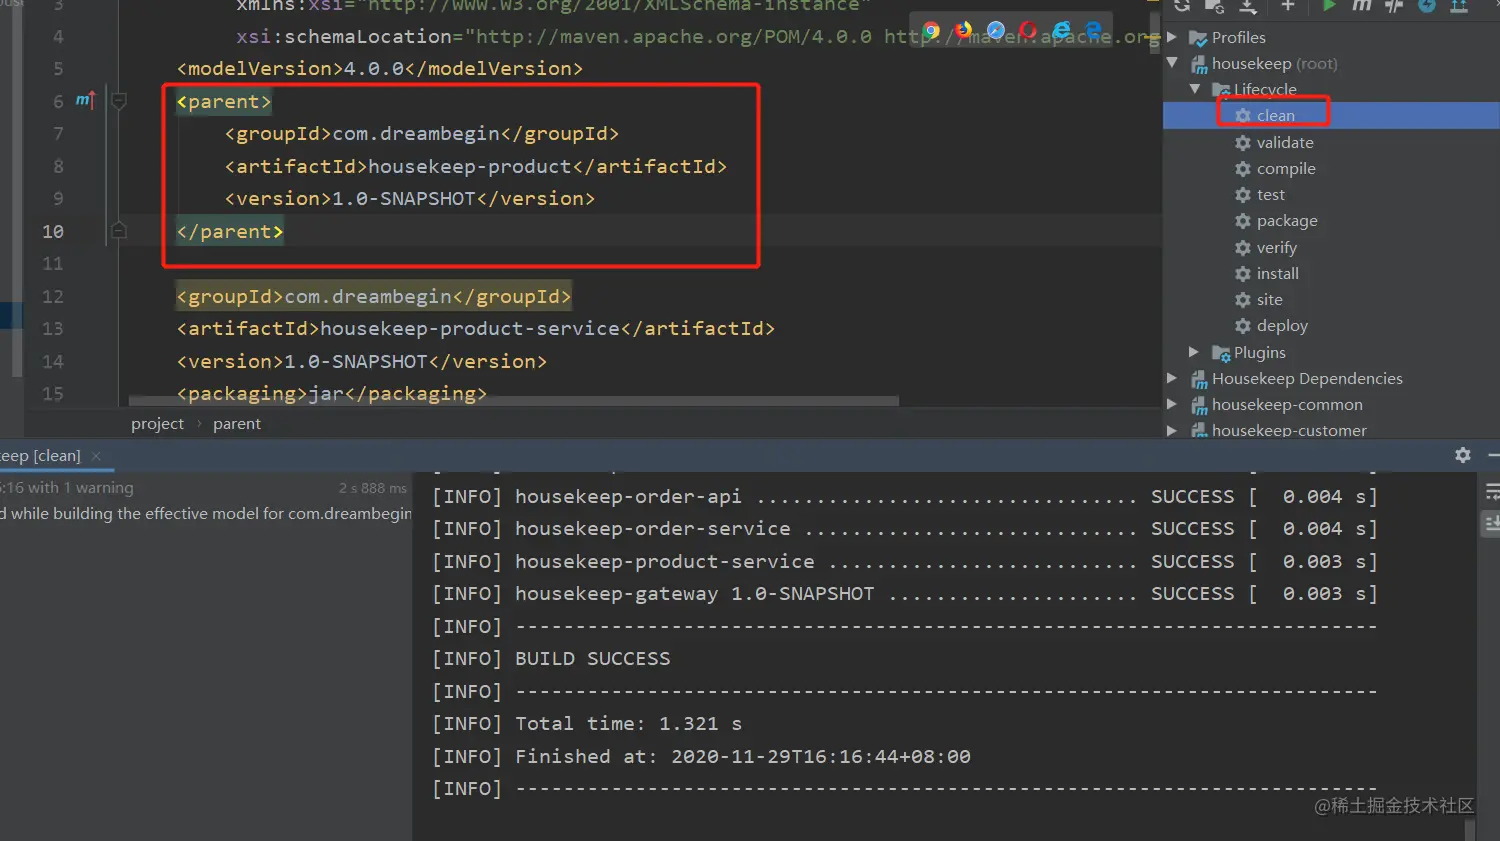The height and width of the screenshot is (841, 1500).
Task: Click the 'BUILD SUCCESS' console line
Action: tap(593, 658)
